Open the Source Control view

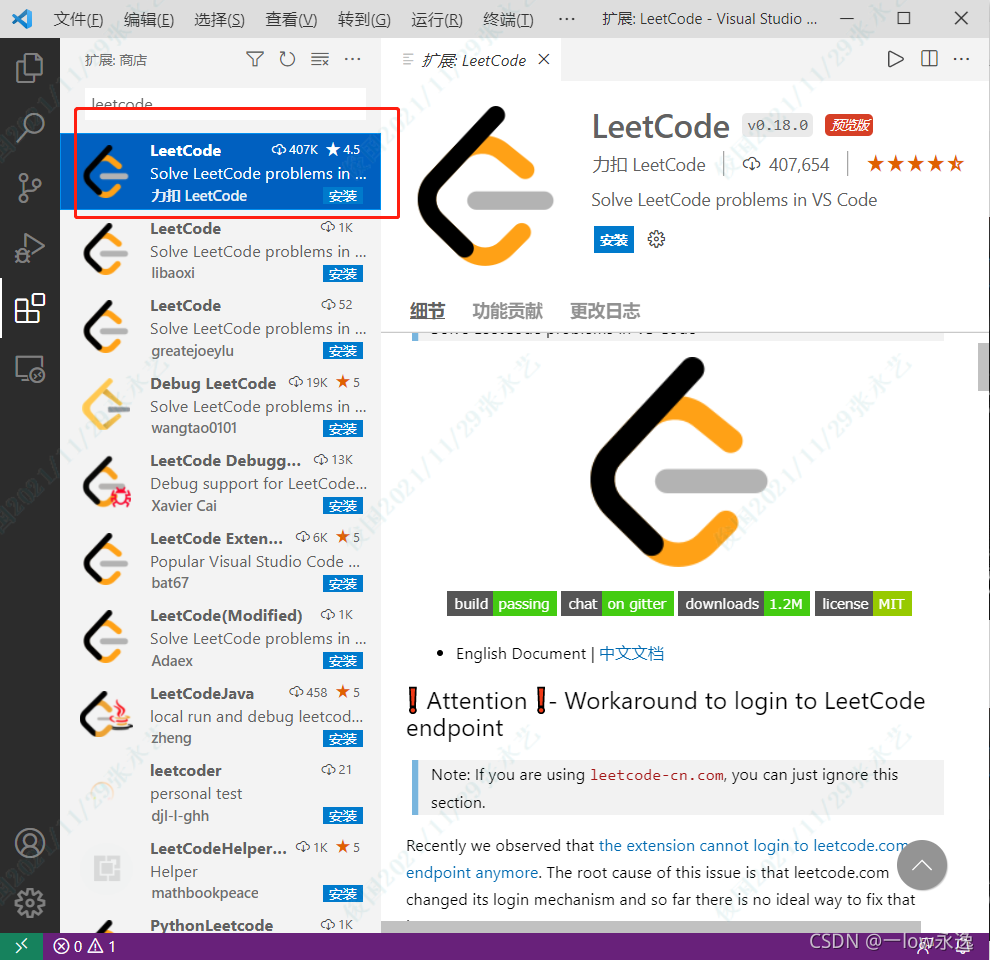[29, 188]
